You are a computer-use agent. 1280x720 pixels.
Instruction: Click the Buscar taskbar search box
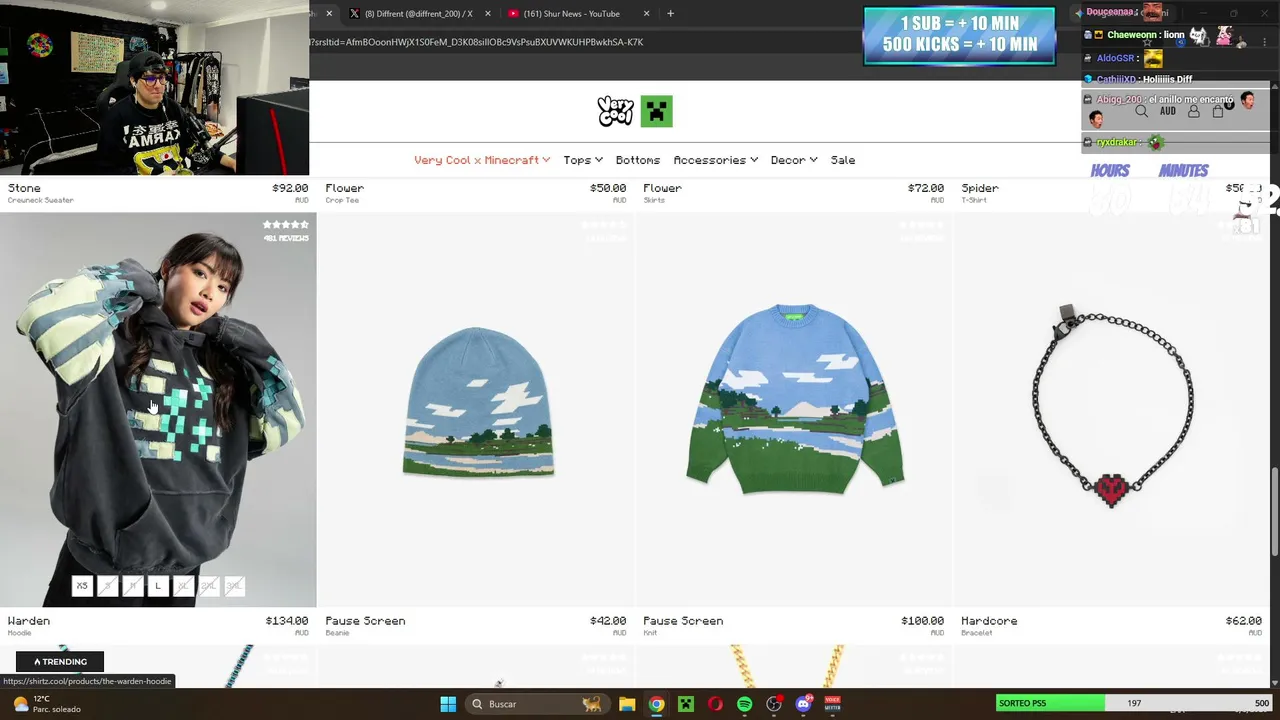(537, 704)
